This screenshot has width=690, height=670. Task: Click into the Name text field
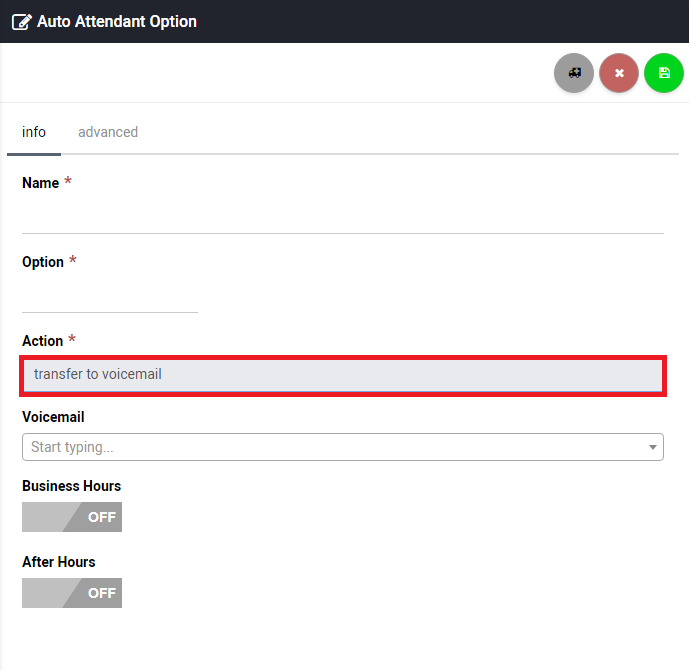pos(342,217)
